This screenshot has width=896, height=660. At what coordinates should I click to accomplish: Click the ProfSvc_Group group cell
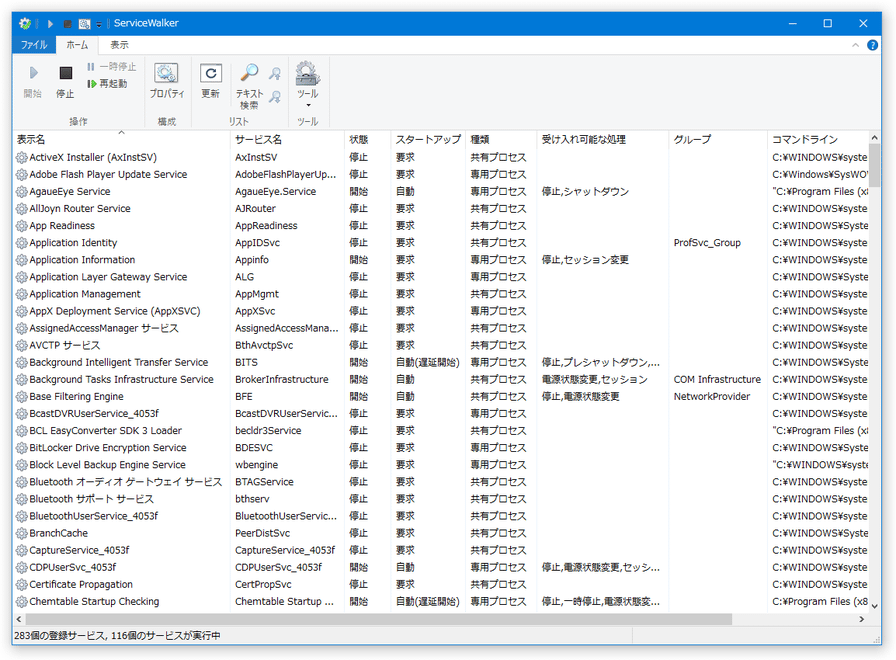pyautogui.click(x=707, y=243)
